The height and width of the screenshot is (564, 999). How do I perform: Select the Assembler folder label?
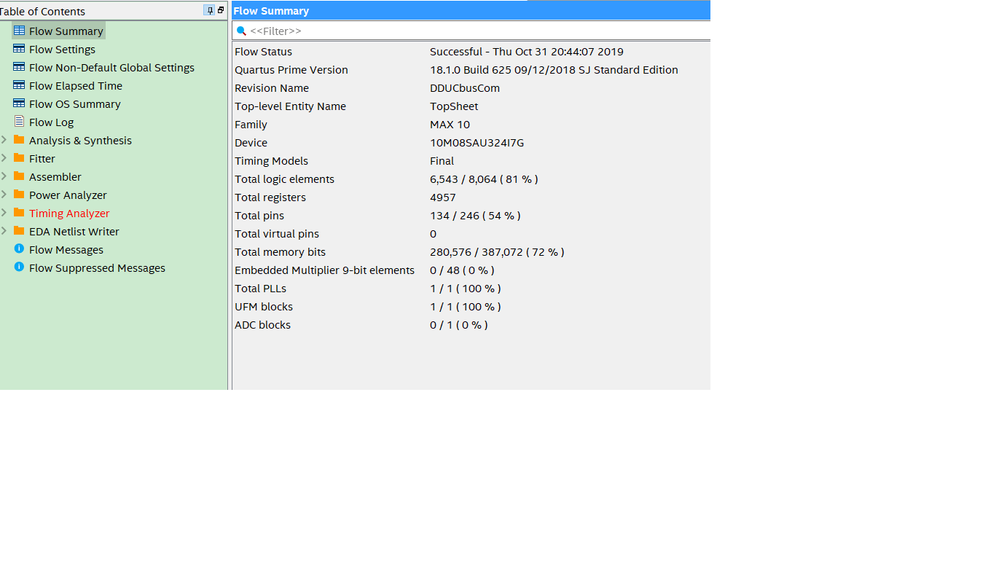pyautogui.click(x=55, y=177)
